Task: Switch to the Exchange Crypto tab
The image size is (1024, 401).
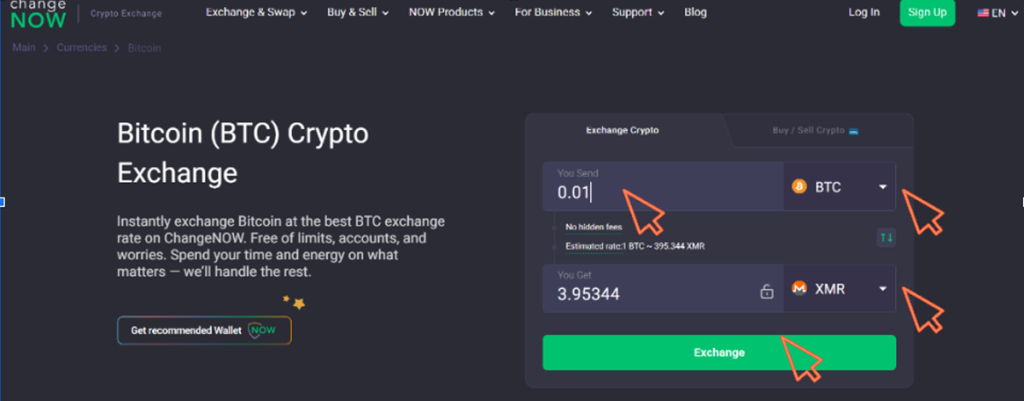Action: (622, 131)
